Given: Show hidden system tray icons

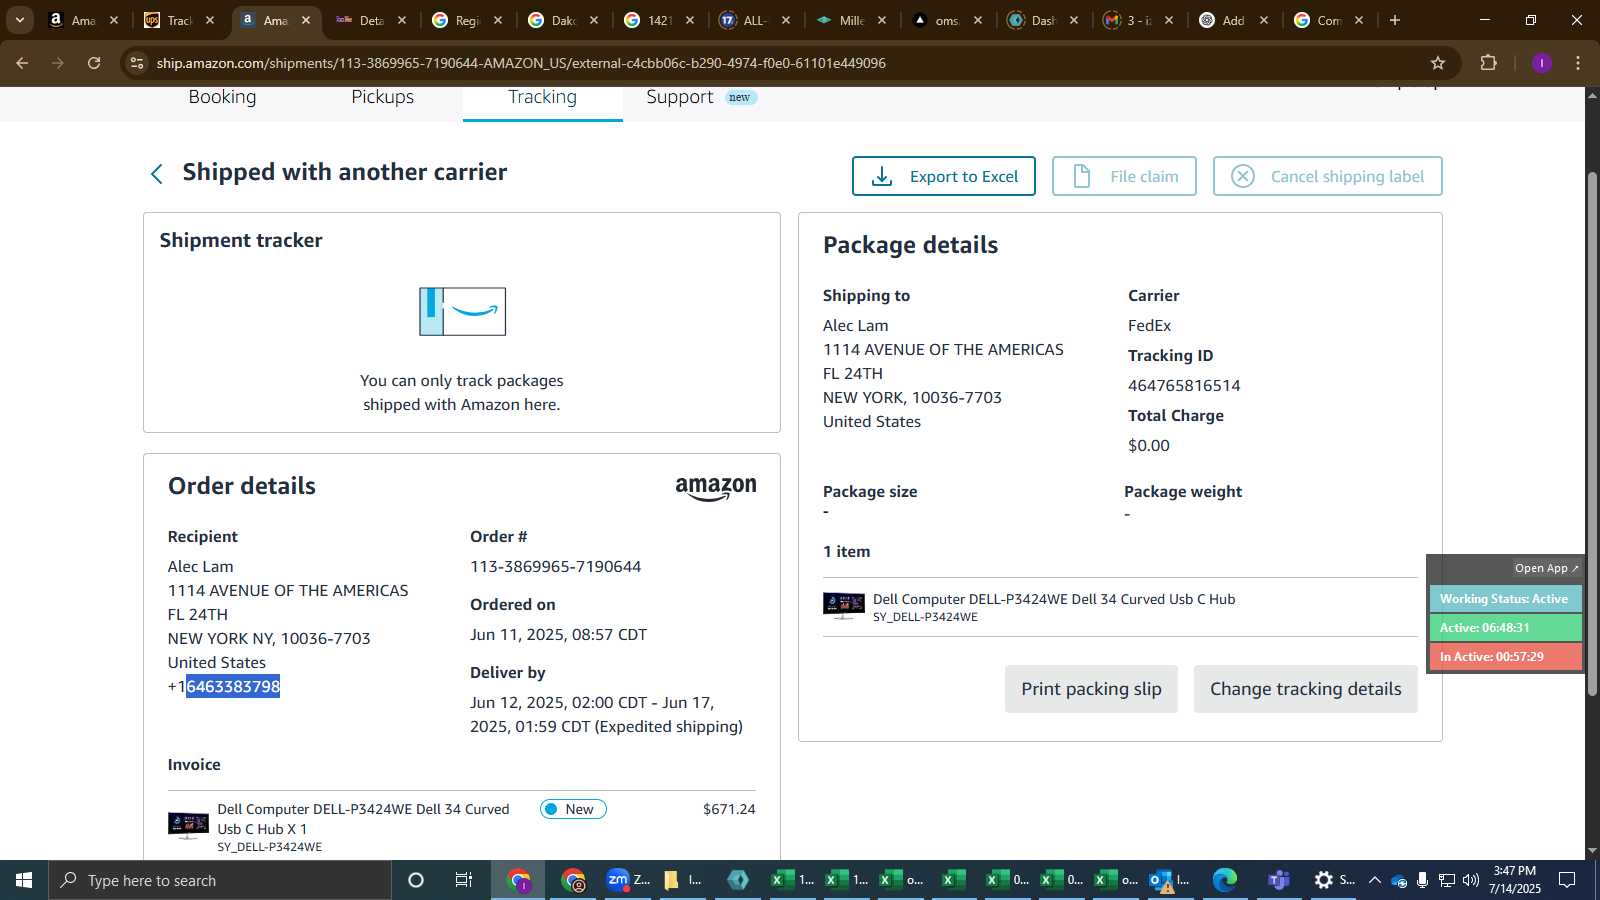Looking at the screenshot, I should point(1375,880).
